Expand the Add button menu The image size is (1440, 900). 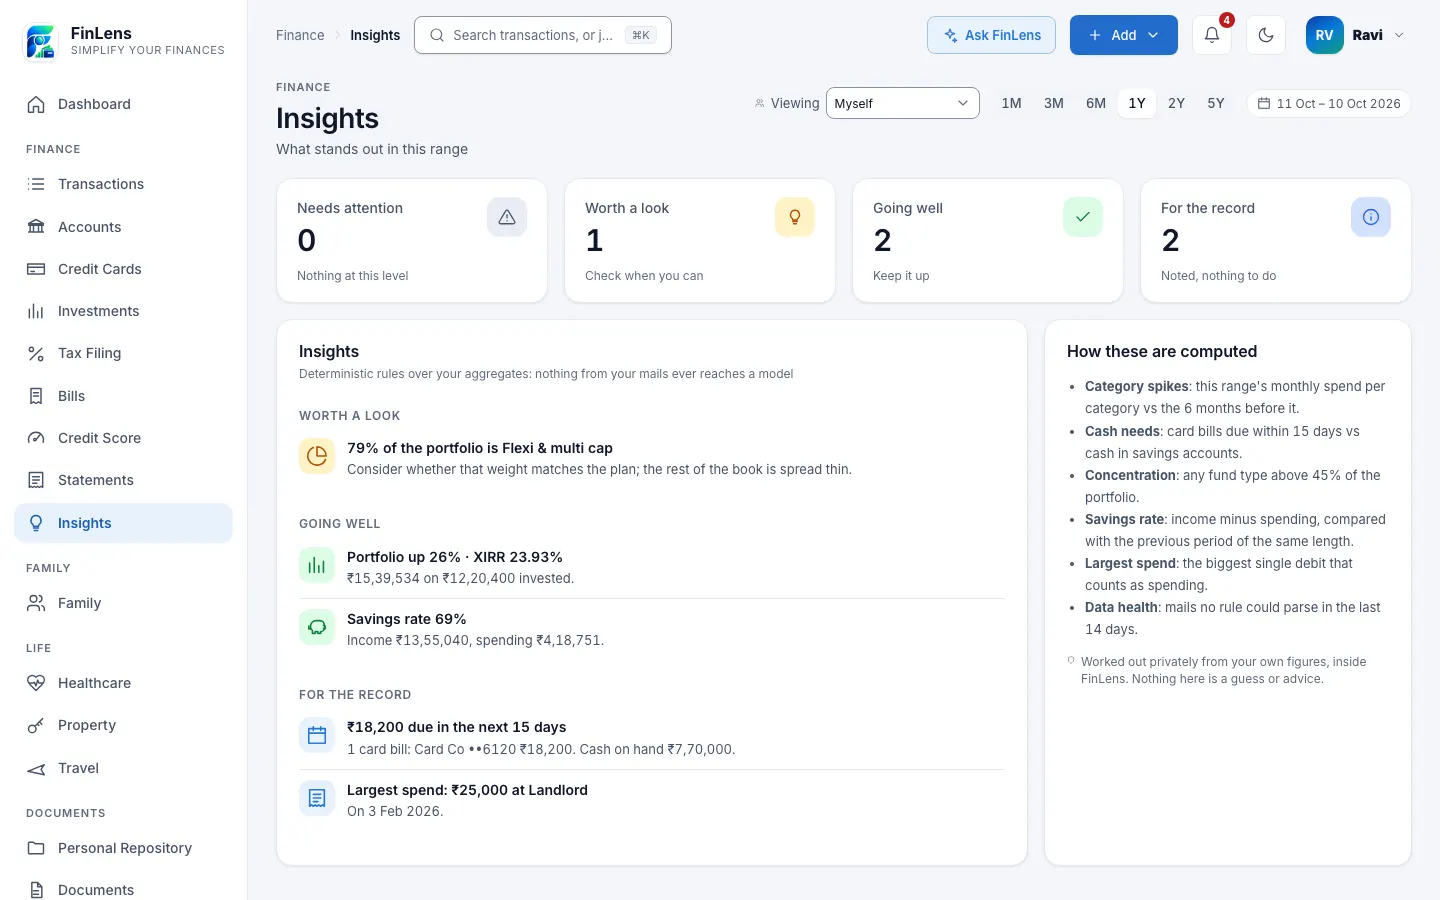point(1124,35)
